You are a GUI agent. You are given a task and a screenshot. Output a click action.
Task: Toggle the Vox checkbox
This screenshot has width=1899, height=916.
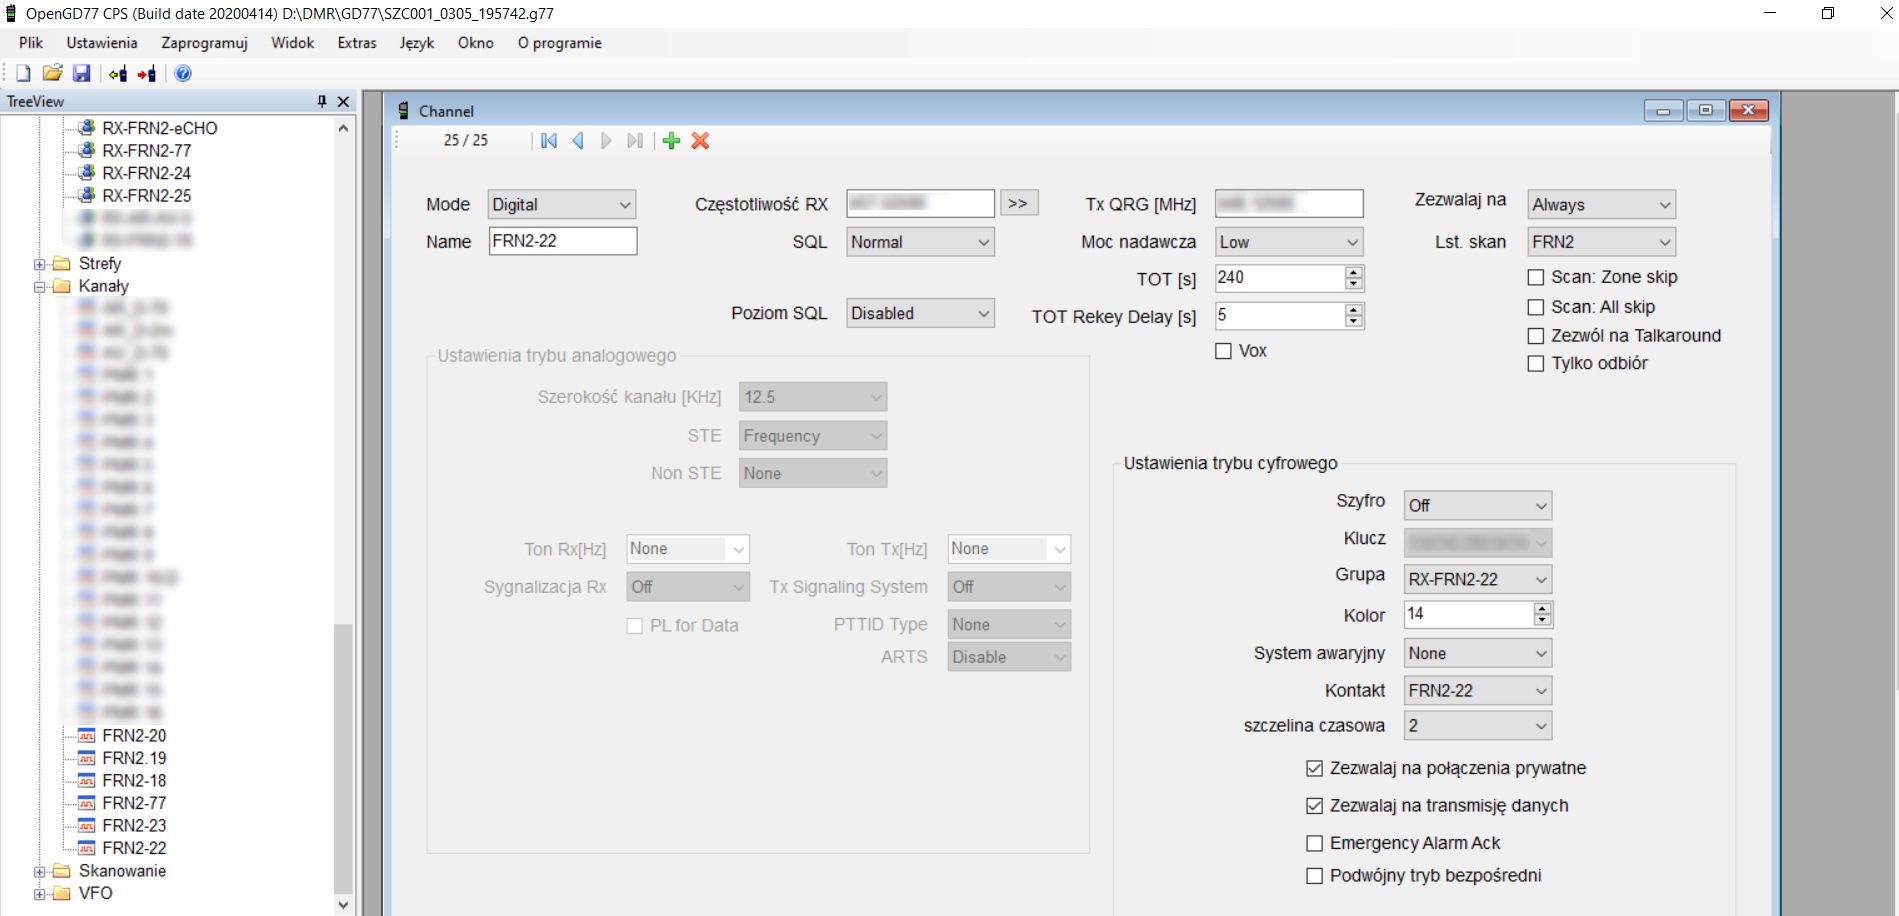(1223, 351)
